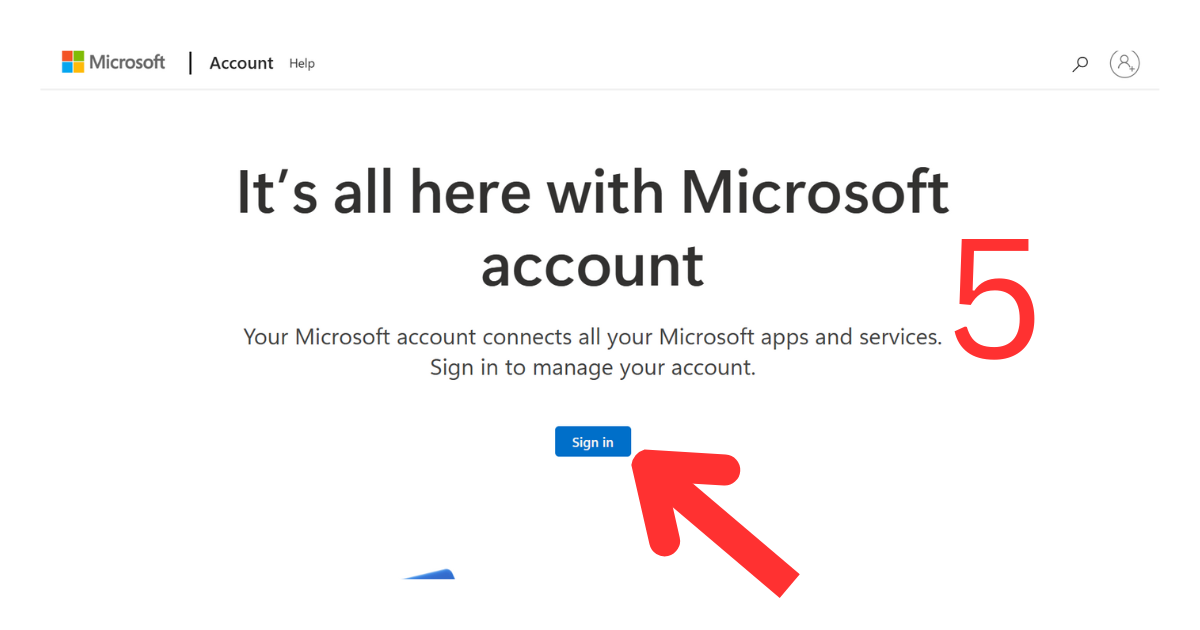Click the red number 5 annotation
1200x630 pixels.
[993, 296]
